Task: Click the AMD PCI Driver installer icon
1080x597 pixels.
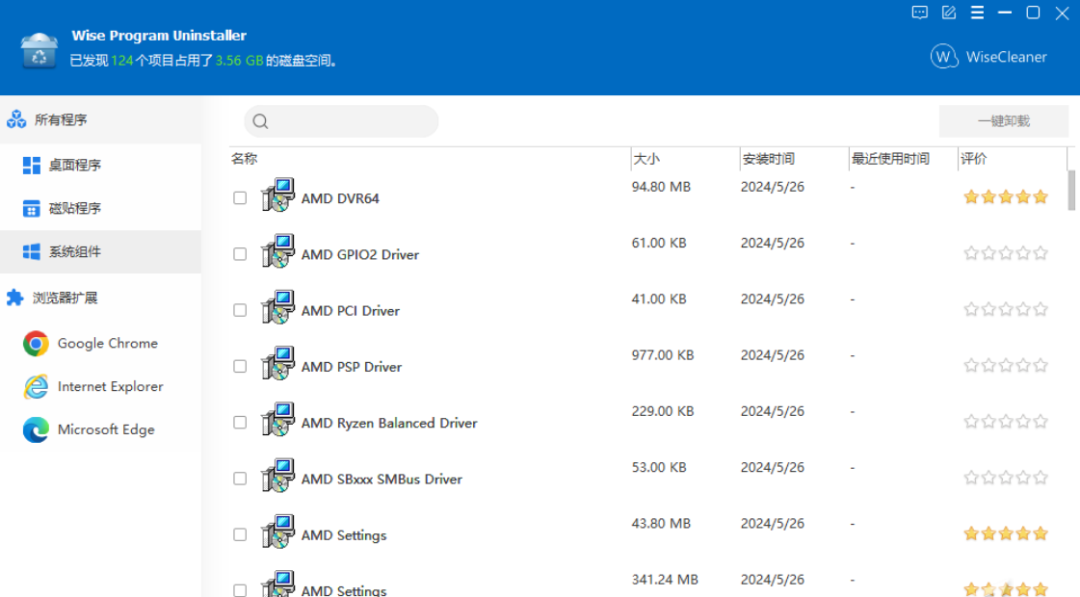Action: point(278,307)
